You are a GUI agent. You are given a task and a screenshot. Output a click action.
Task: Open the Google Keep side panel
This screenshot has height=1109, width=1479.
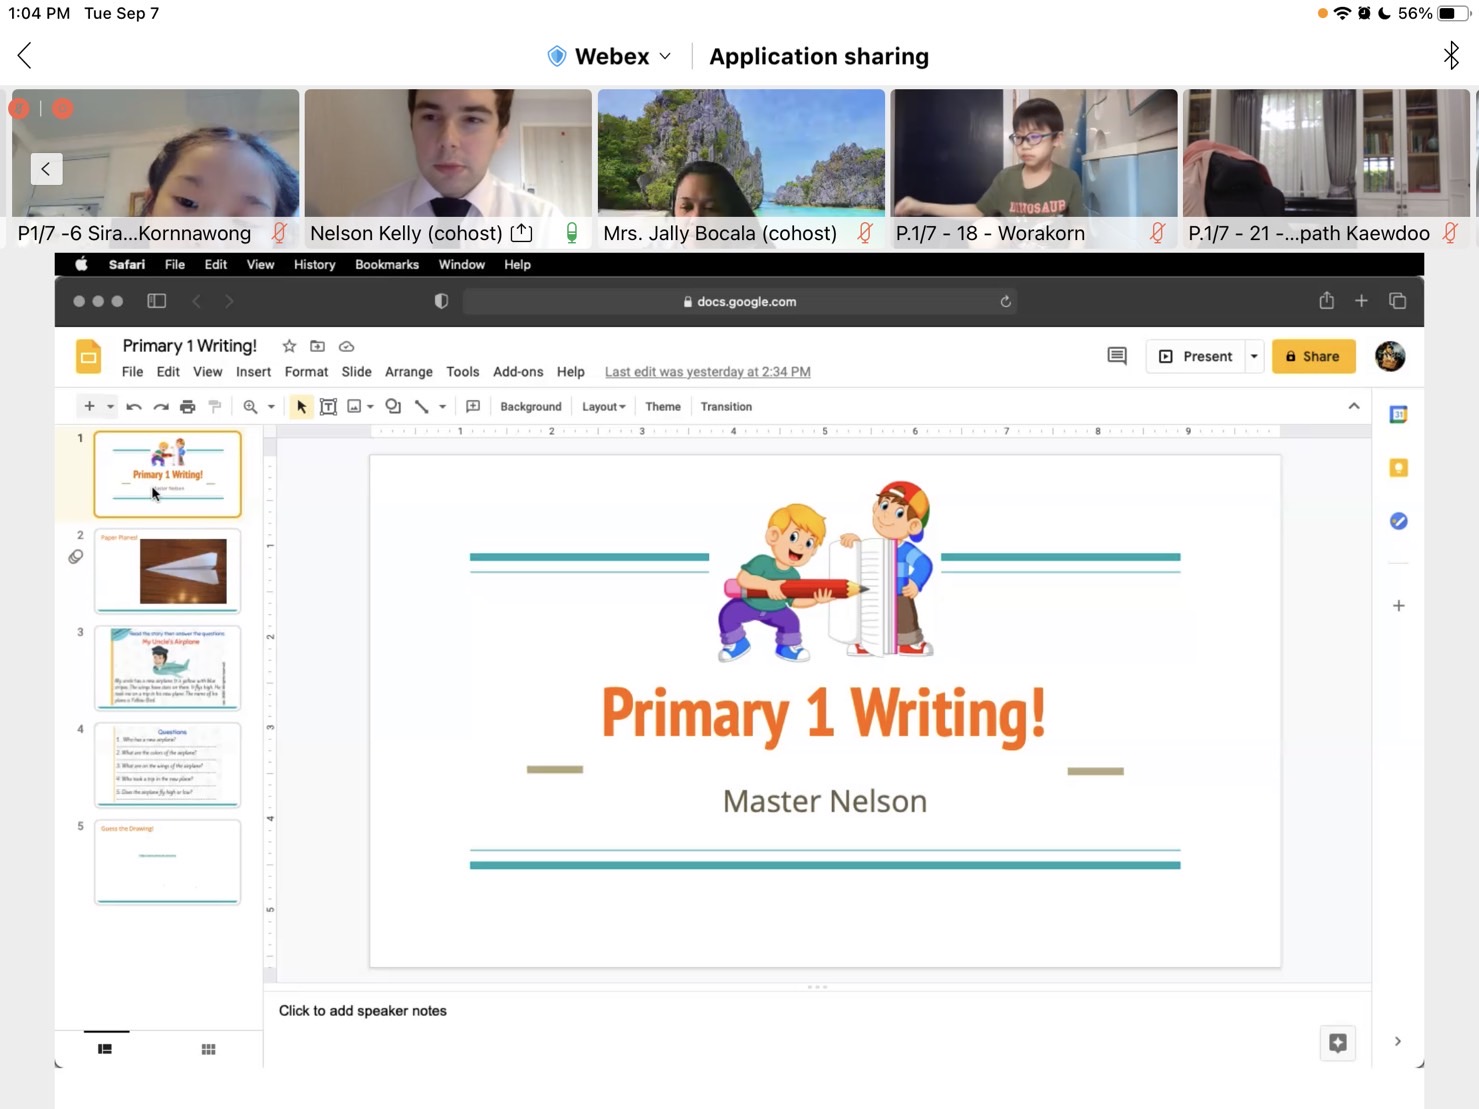pyautogui.click(x=1398, y=468)
